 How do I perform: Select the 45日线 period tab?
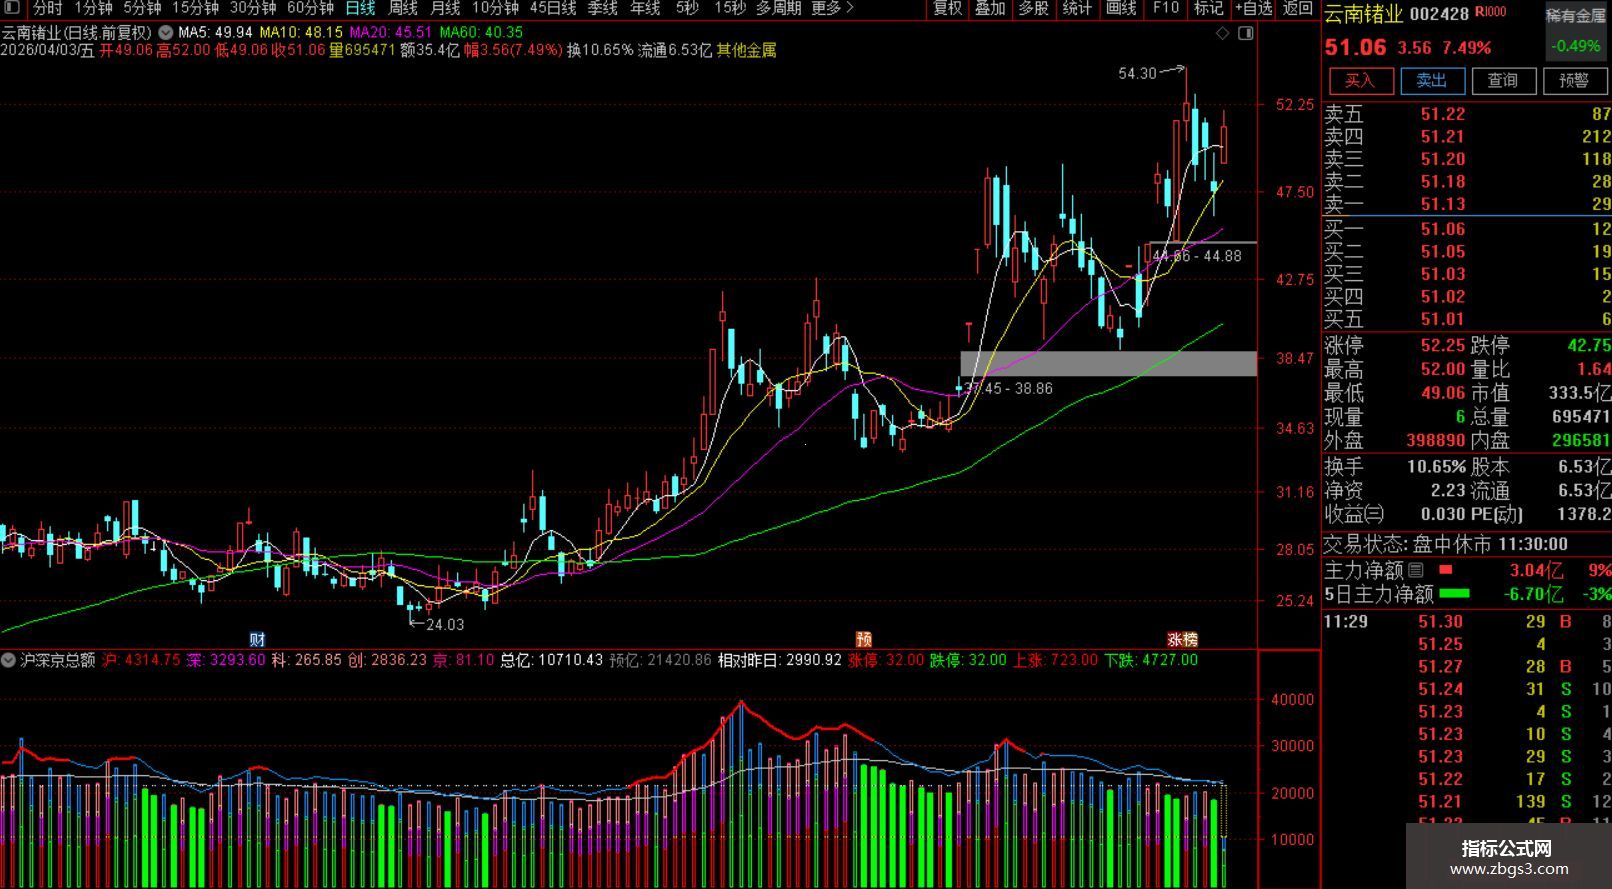(x=553, y=8)
